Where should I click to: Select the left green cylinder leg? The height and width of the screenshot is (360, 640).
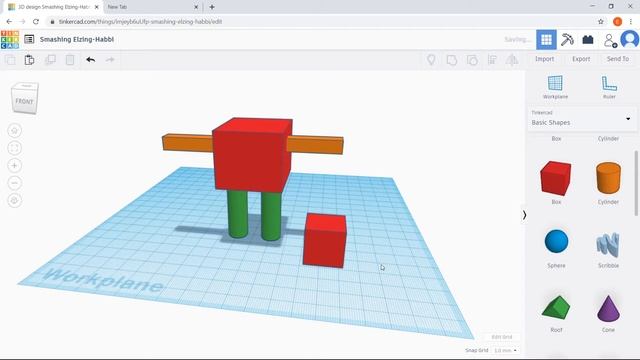pos(238,213)
